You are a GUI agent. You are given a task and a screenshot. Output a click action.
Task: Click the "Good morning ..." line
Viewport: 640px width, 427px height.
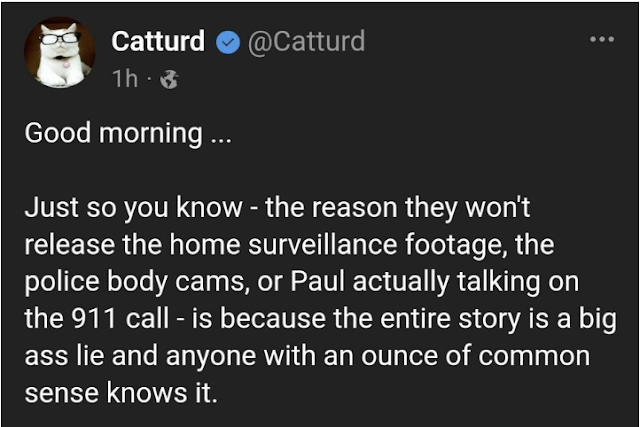point(127,133)
